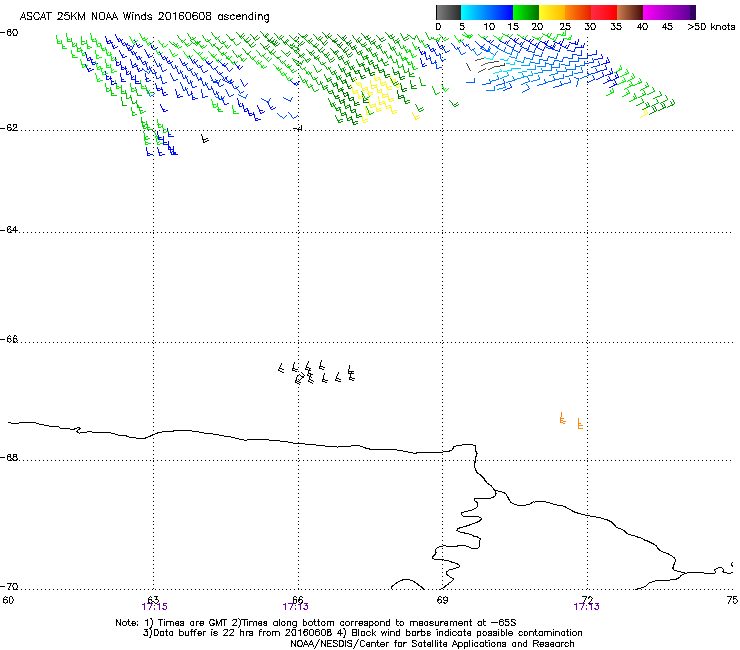Click the ">50 knots" legend label
The height and width of the screenshot is (650, 740).
711,27
